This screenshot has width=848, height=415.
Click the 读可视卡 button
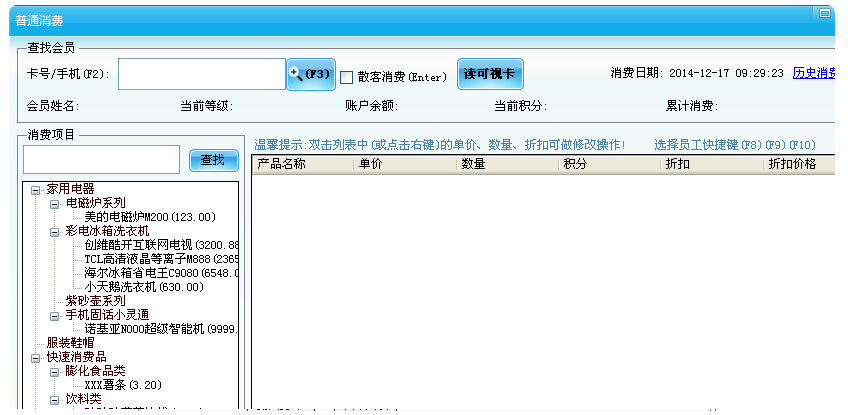click(x=490, y=74)
